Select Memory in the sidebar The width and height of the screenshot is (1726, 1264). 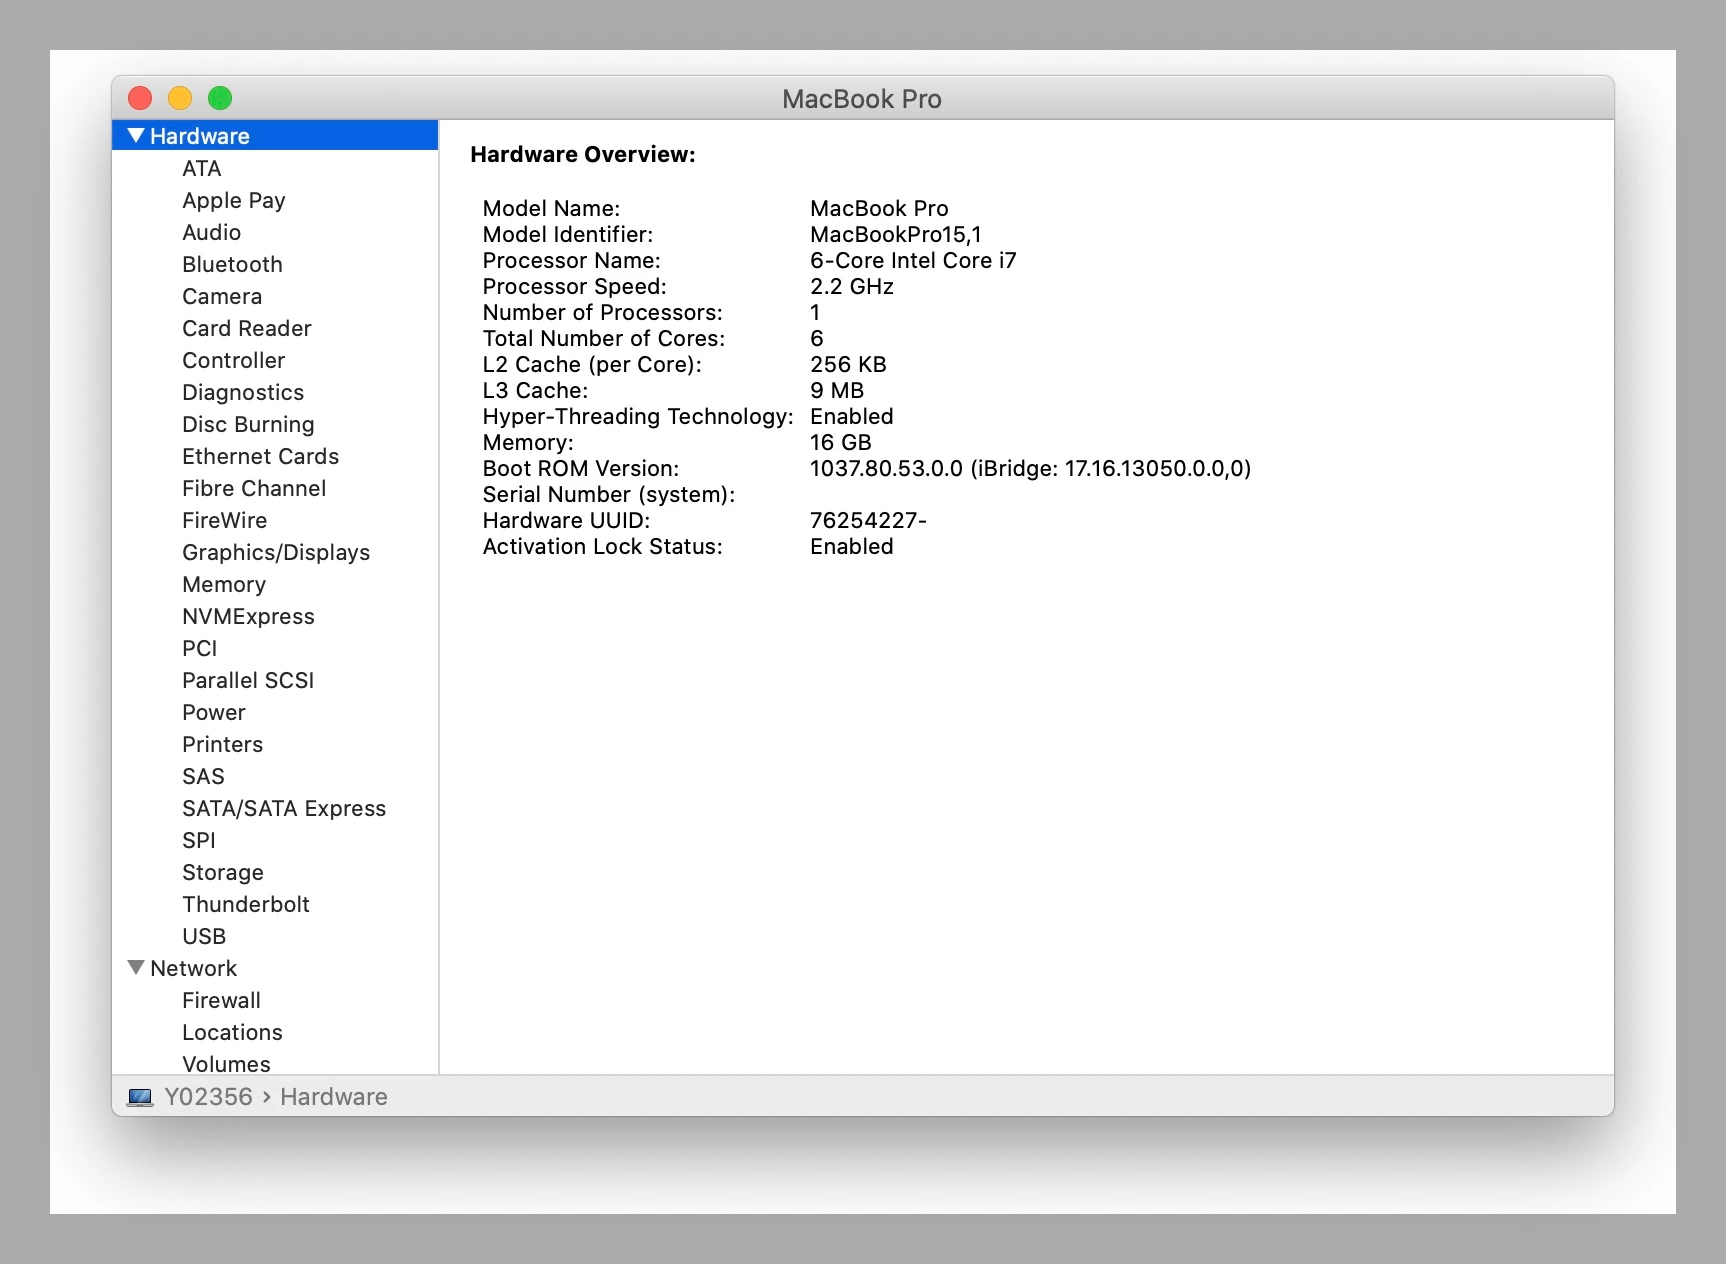tap(224, 584)
